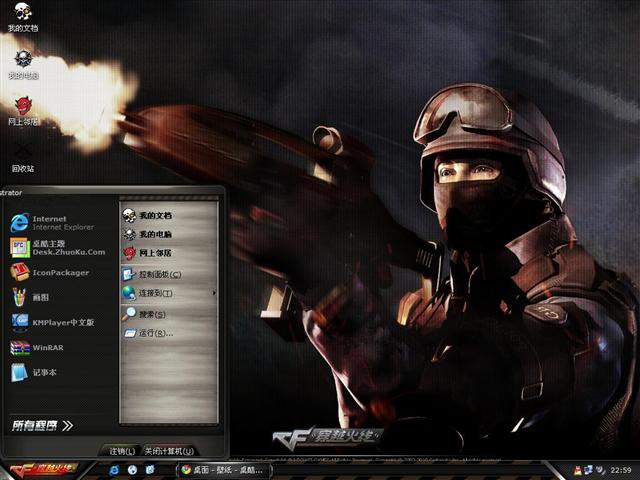640x480 pixels.
Task: Choose 运行(R)... from the Start menu
Action: 155,333
